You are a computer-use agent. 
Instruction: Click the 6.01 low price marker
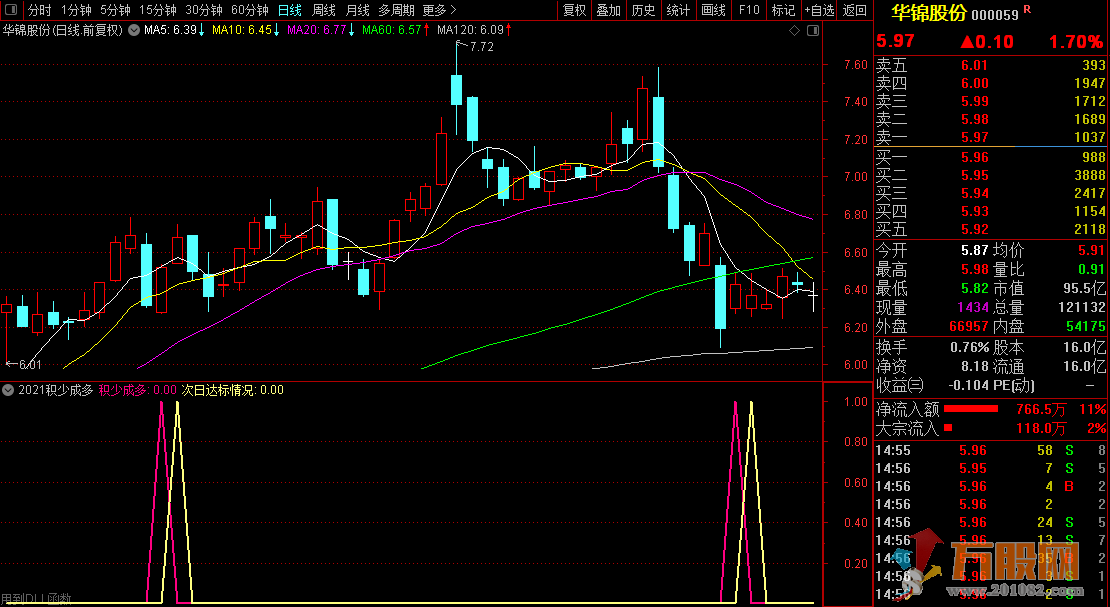[x=30, y=365]
